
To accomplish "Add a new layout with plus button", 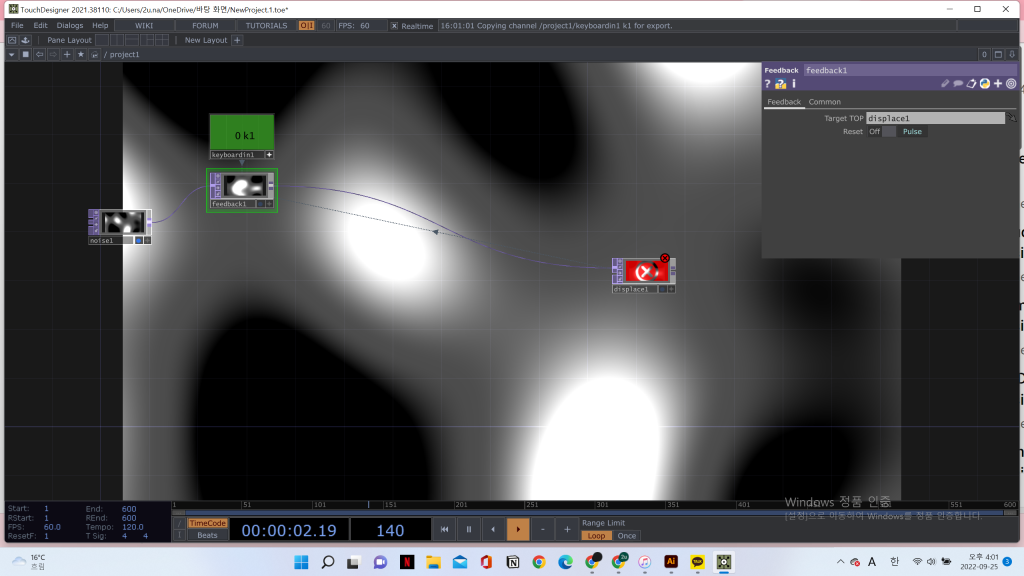I will pos(237,40).
